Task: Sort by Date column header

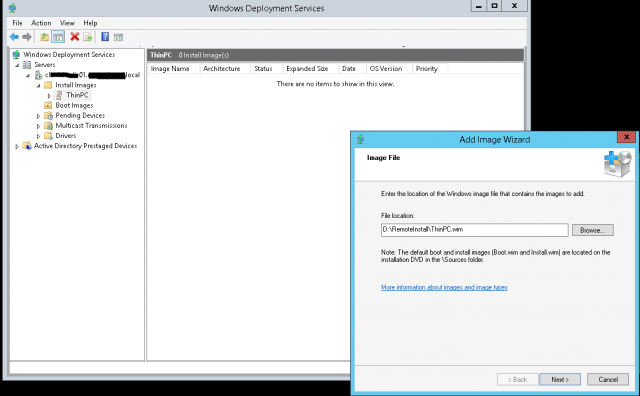Action: point(353,69)
